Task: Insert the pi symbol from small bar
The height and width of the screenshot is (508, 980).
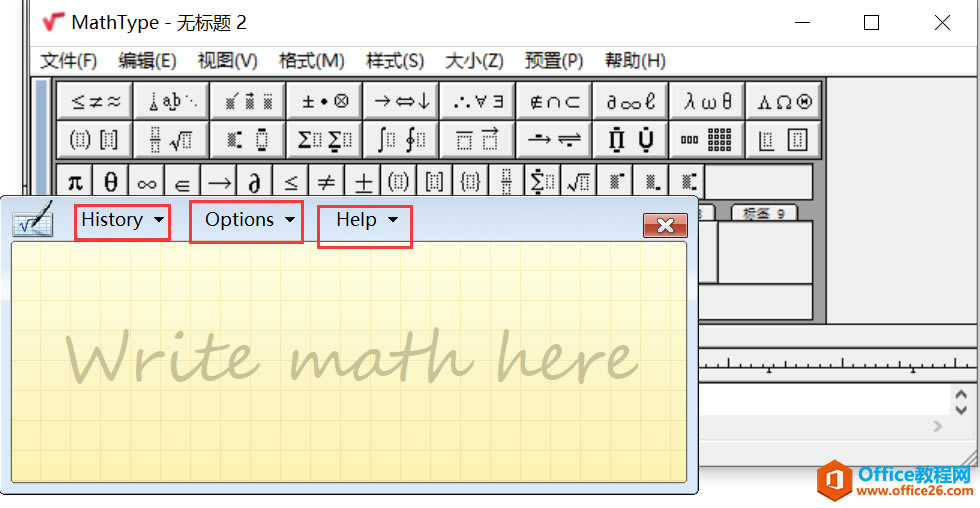Action: click(x=75, y=182)
